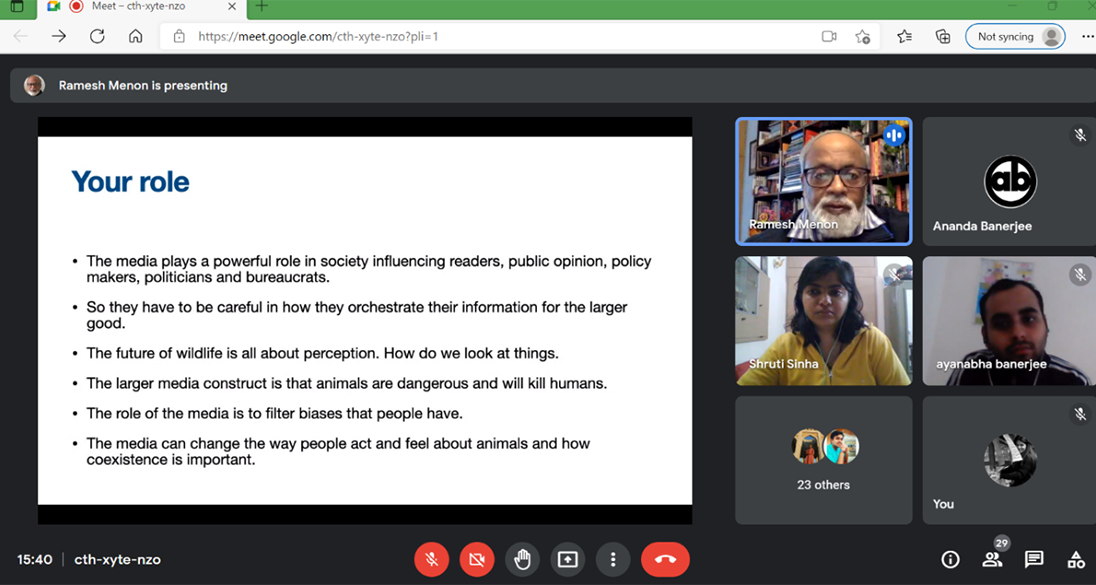Open more options three-dot menu
The width and height of the screenshot is (1096, 585).
click(x=613, y=559)
